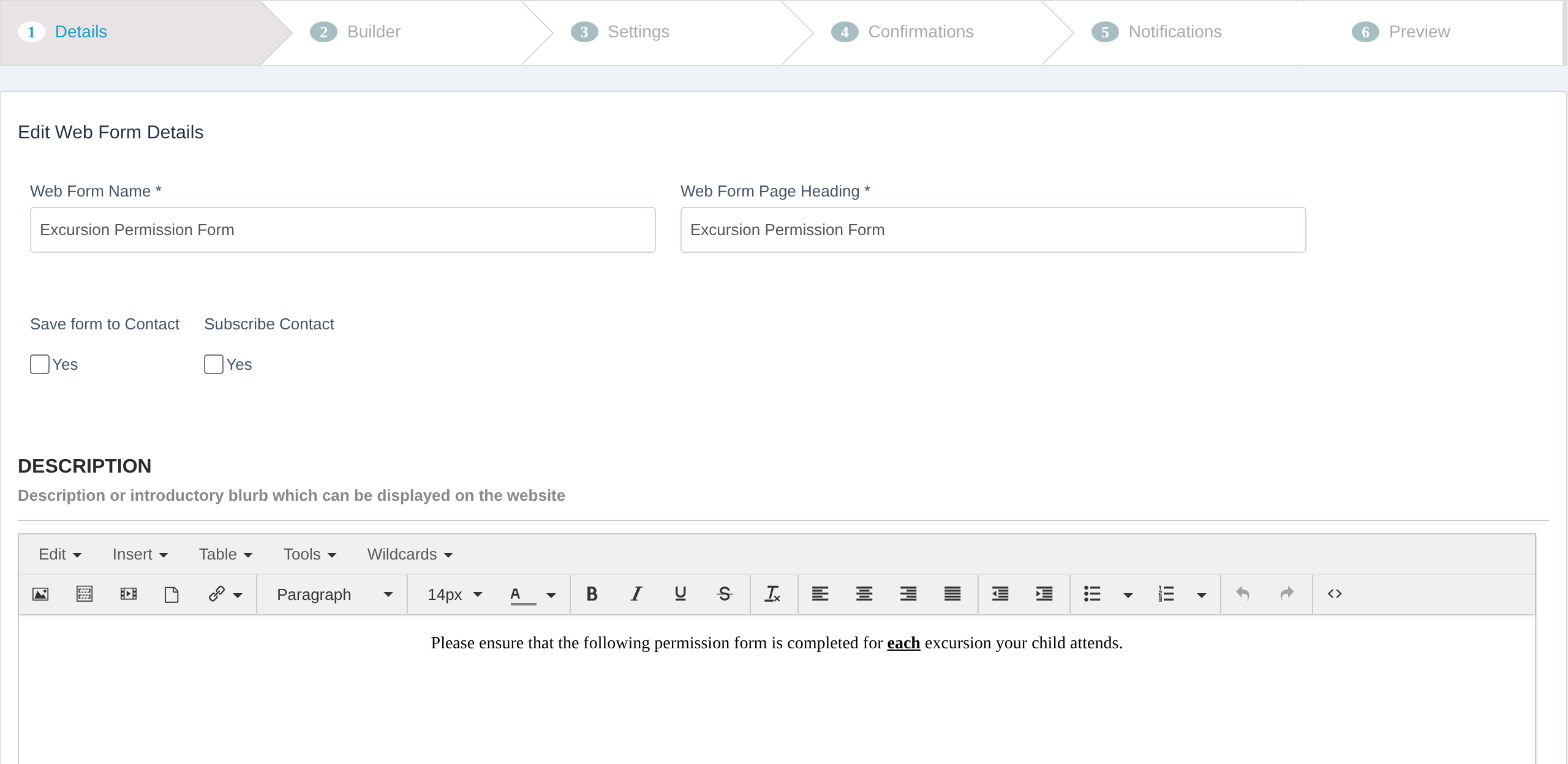Image resolution: width=1568 pixels, height=764 pixels.
Task: Click the document template icon
Action: point(172,594)
